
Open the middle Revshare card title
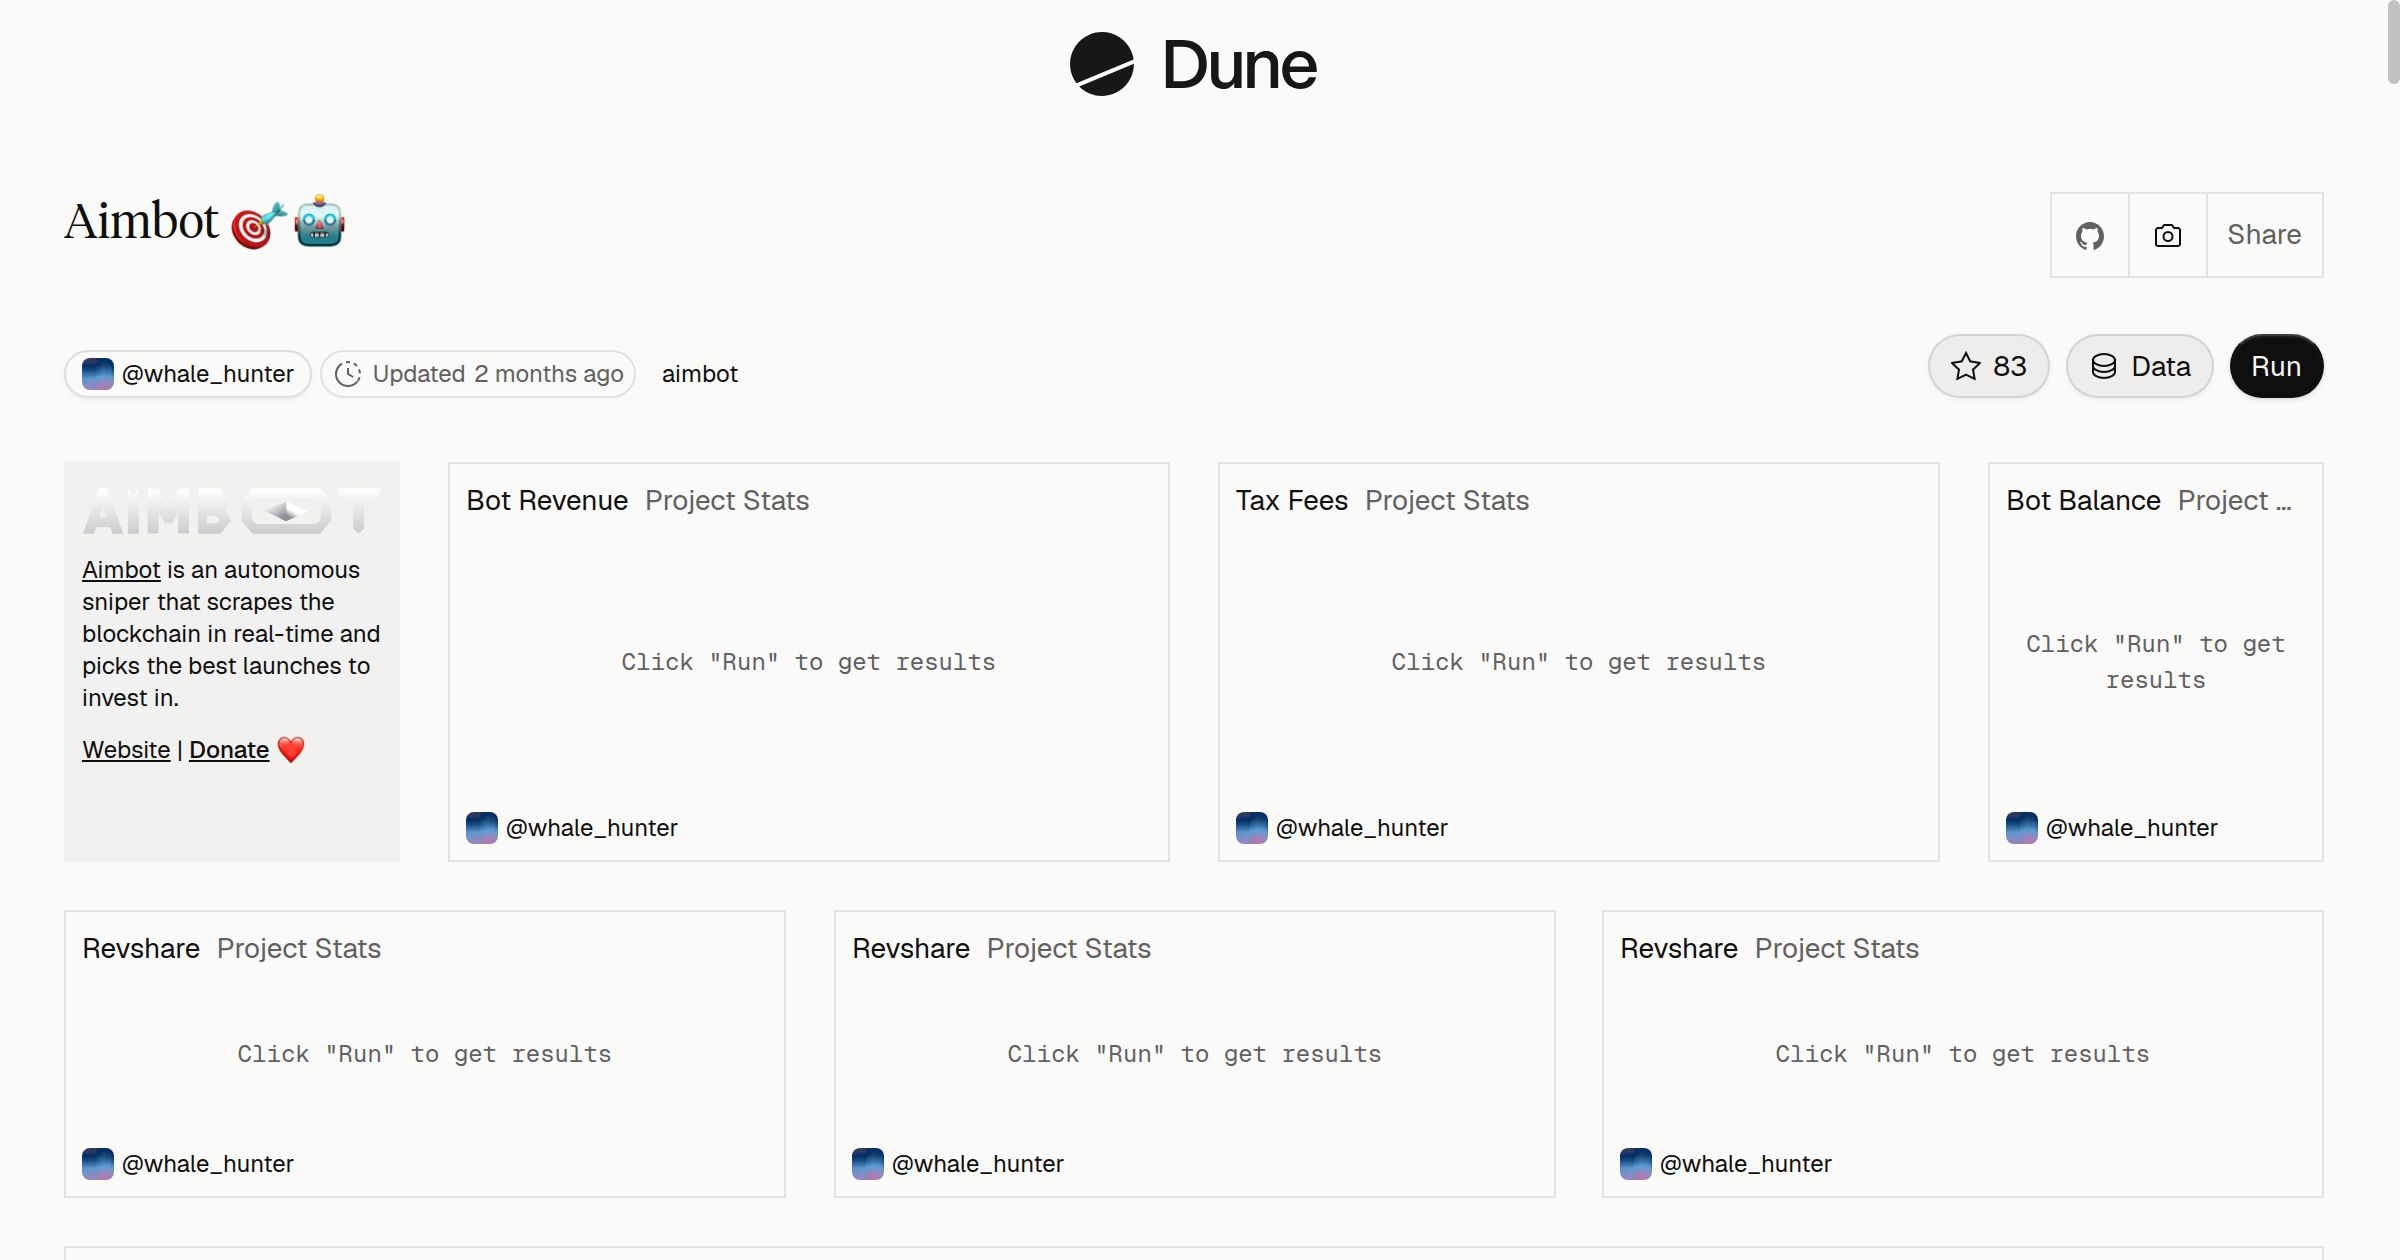tap(911, 948)
